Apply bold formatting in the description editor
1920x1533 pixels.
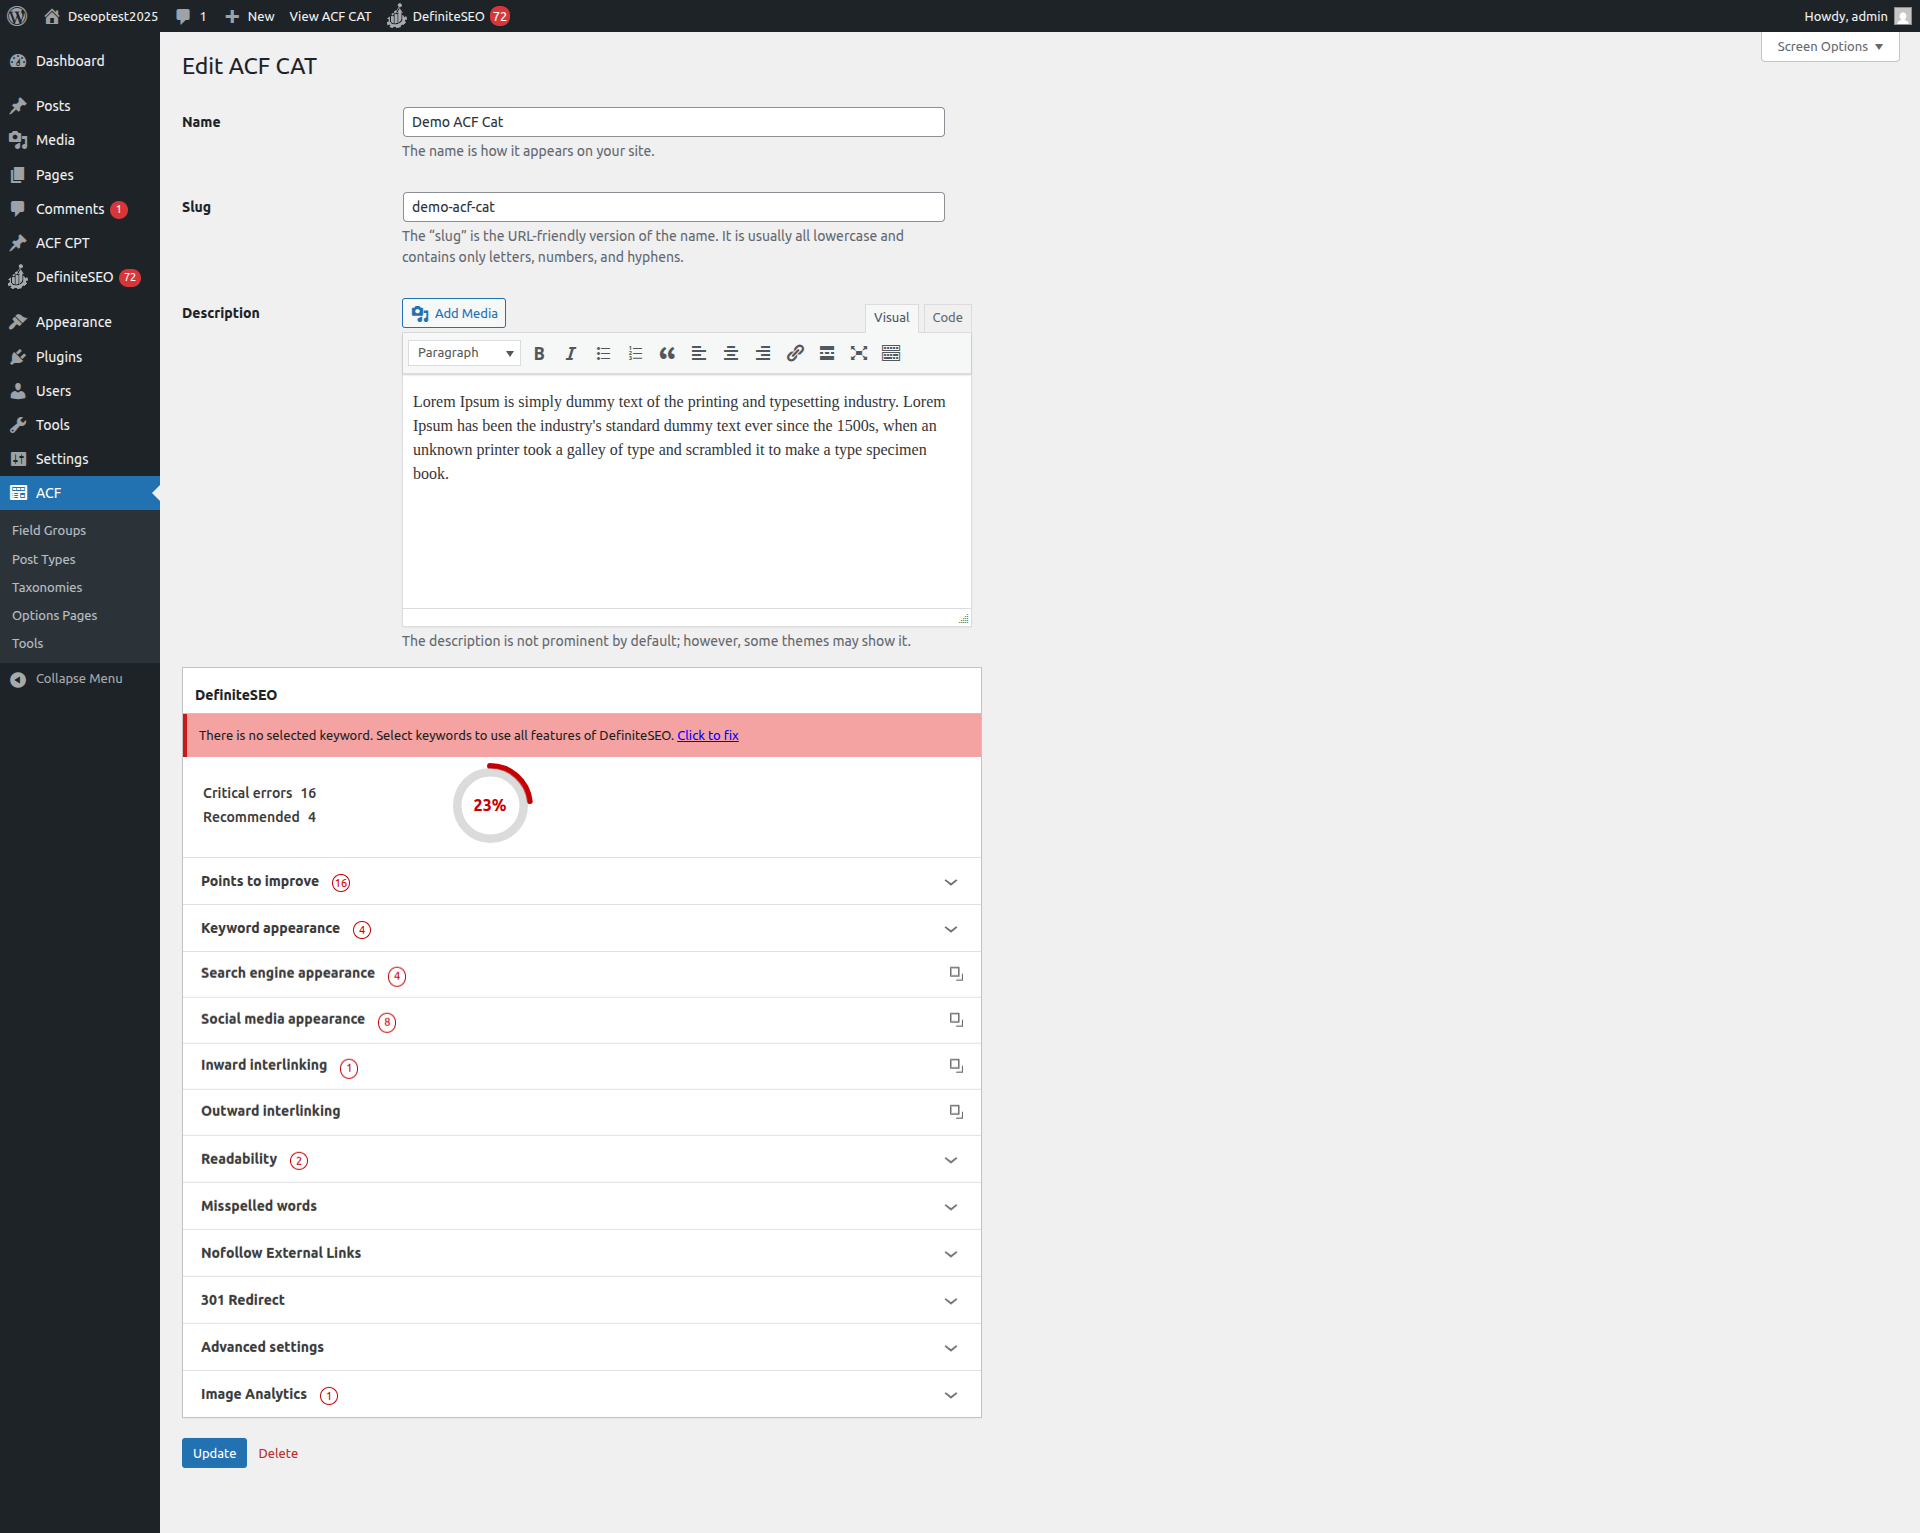[539, 353]
